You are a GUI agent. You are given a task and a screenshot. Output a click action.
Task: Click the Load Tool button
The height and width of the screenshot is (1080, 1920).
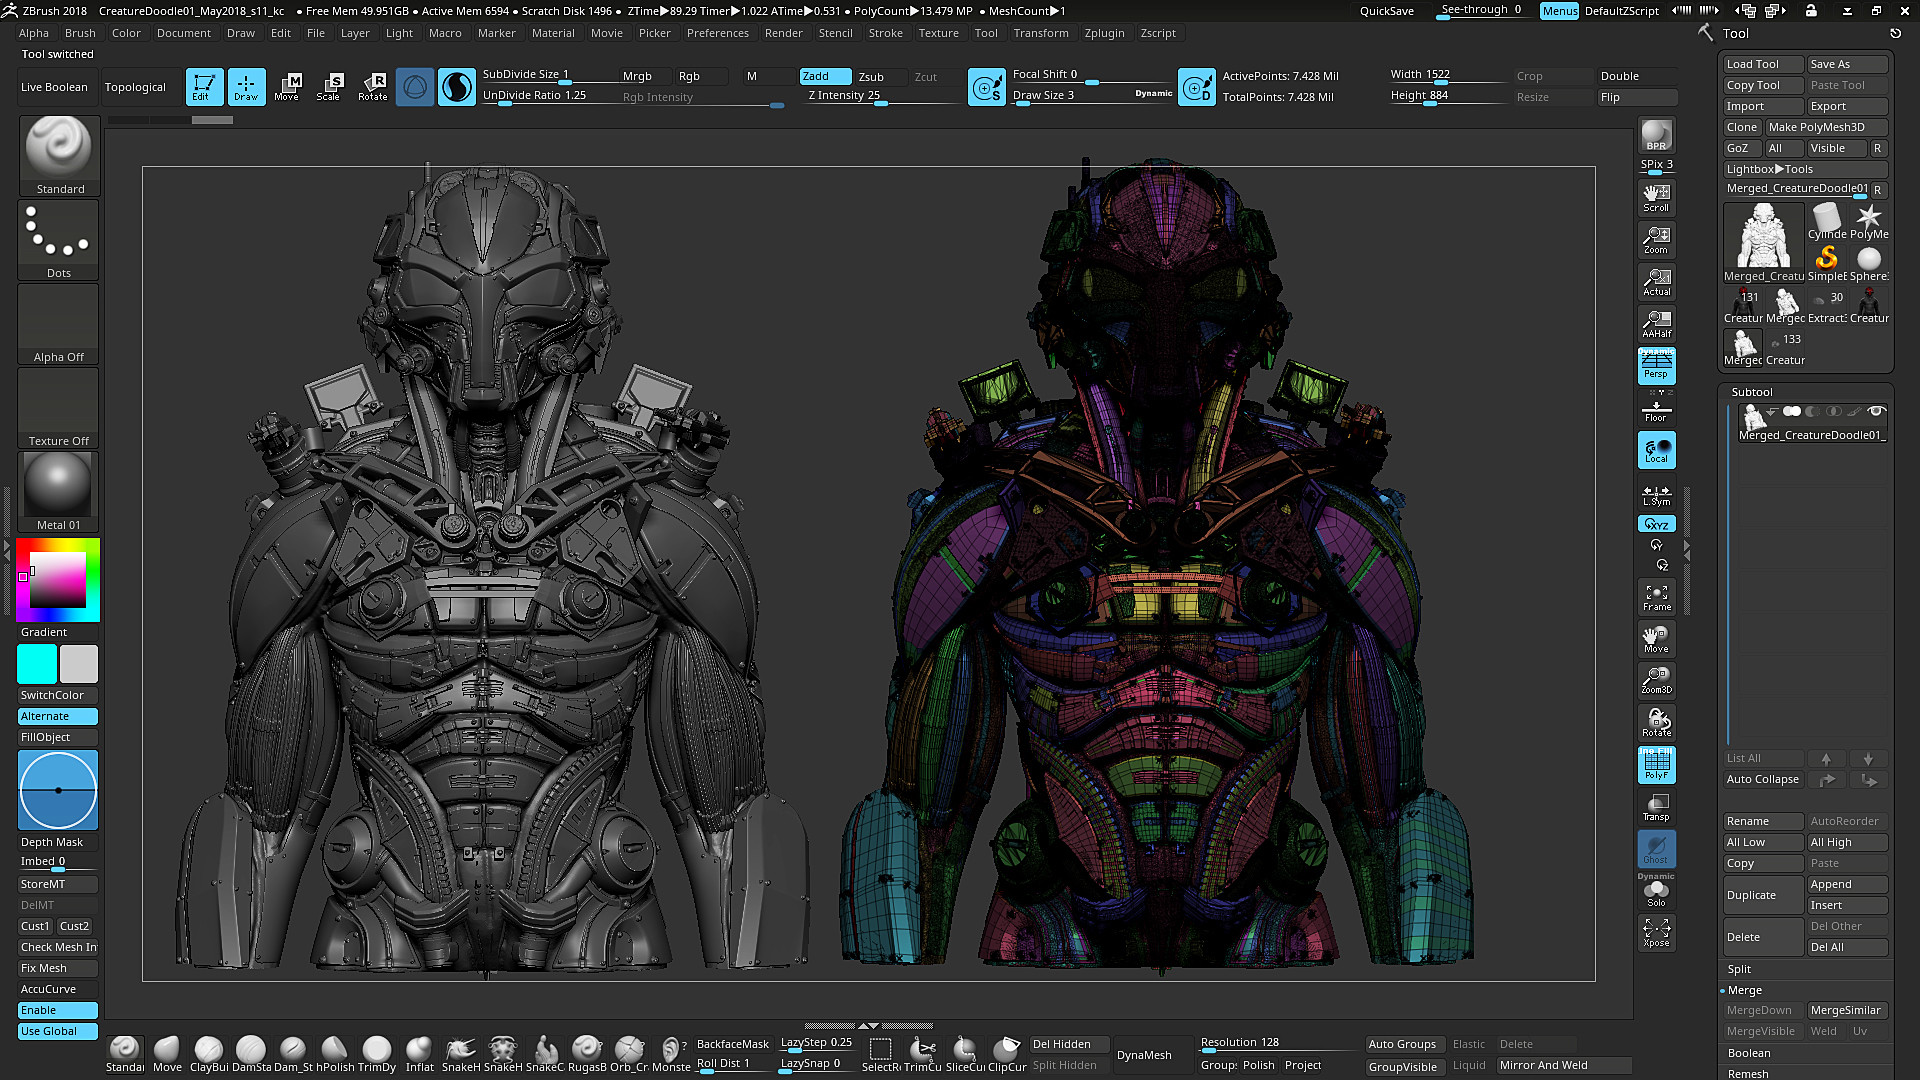pos(1763,64)
